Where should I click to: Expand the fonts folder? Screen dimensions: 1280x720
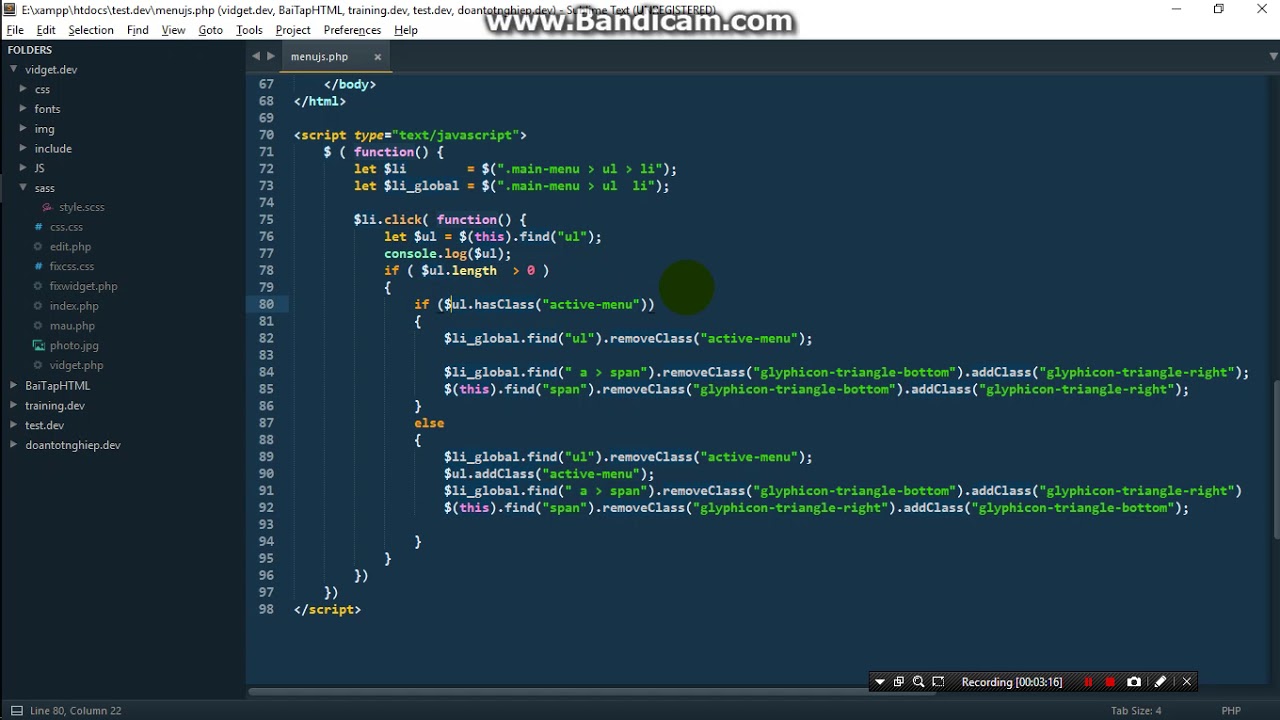pos(23,109)
